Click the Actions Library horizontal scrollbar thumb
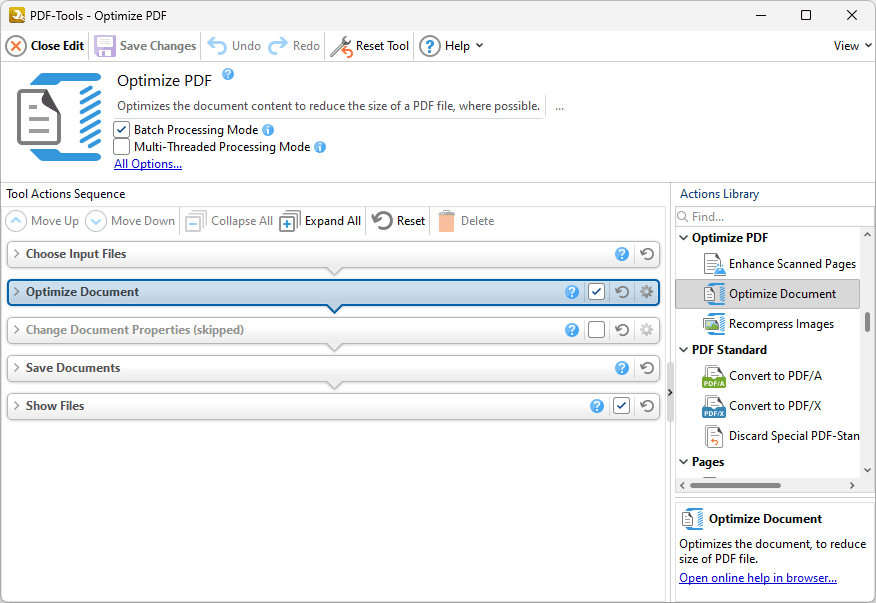 coord(735,486)
